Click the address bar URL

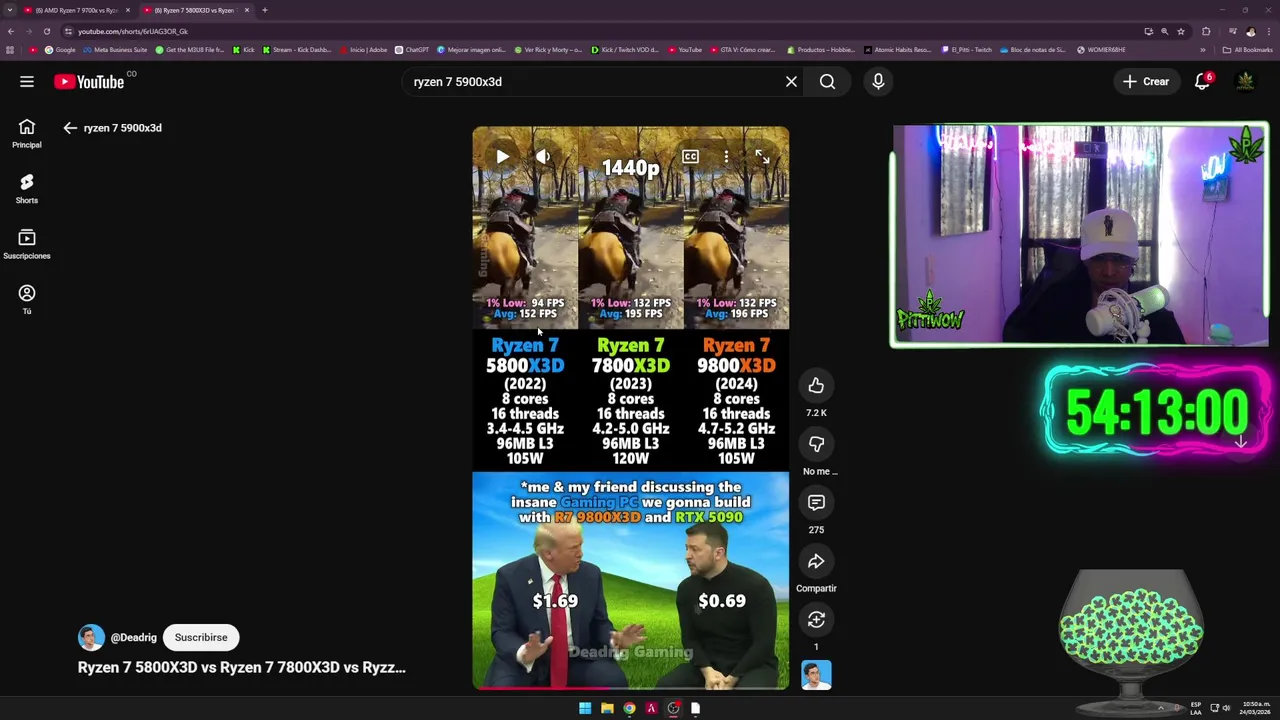coord(133,31)
